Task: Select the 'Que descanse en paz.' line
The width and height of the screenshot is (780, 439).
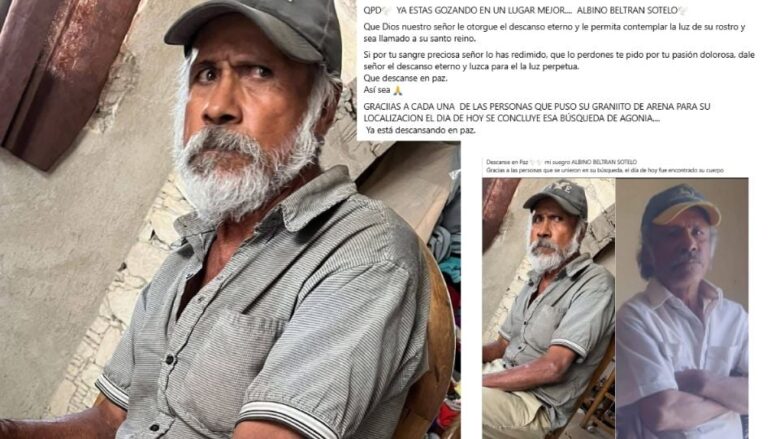Action: (x=405, y=78)
